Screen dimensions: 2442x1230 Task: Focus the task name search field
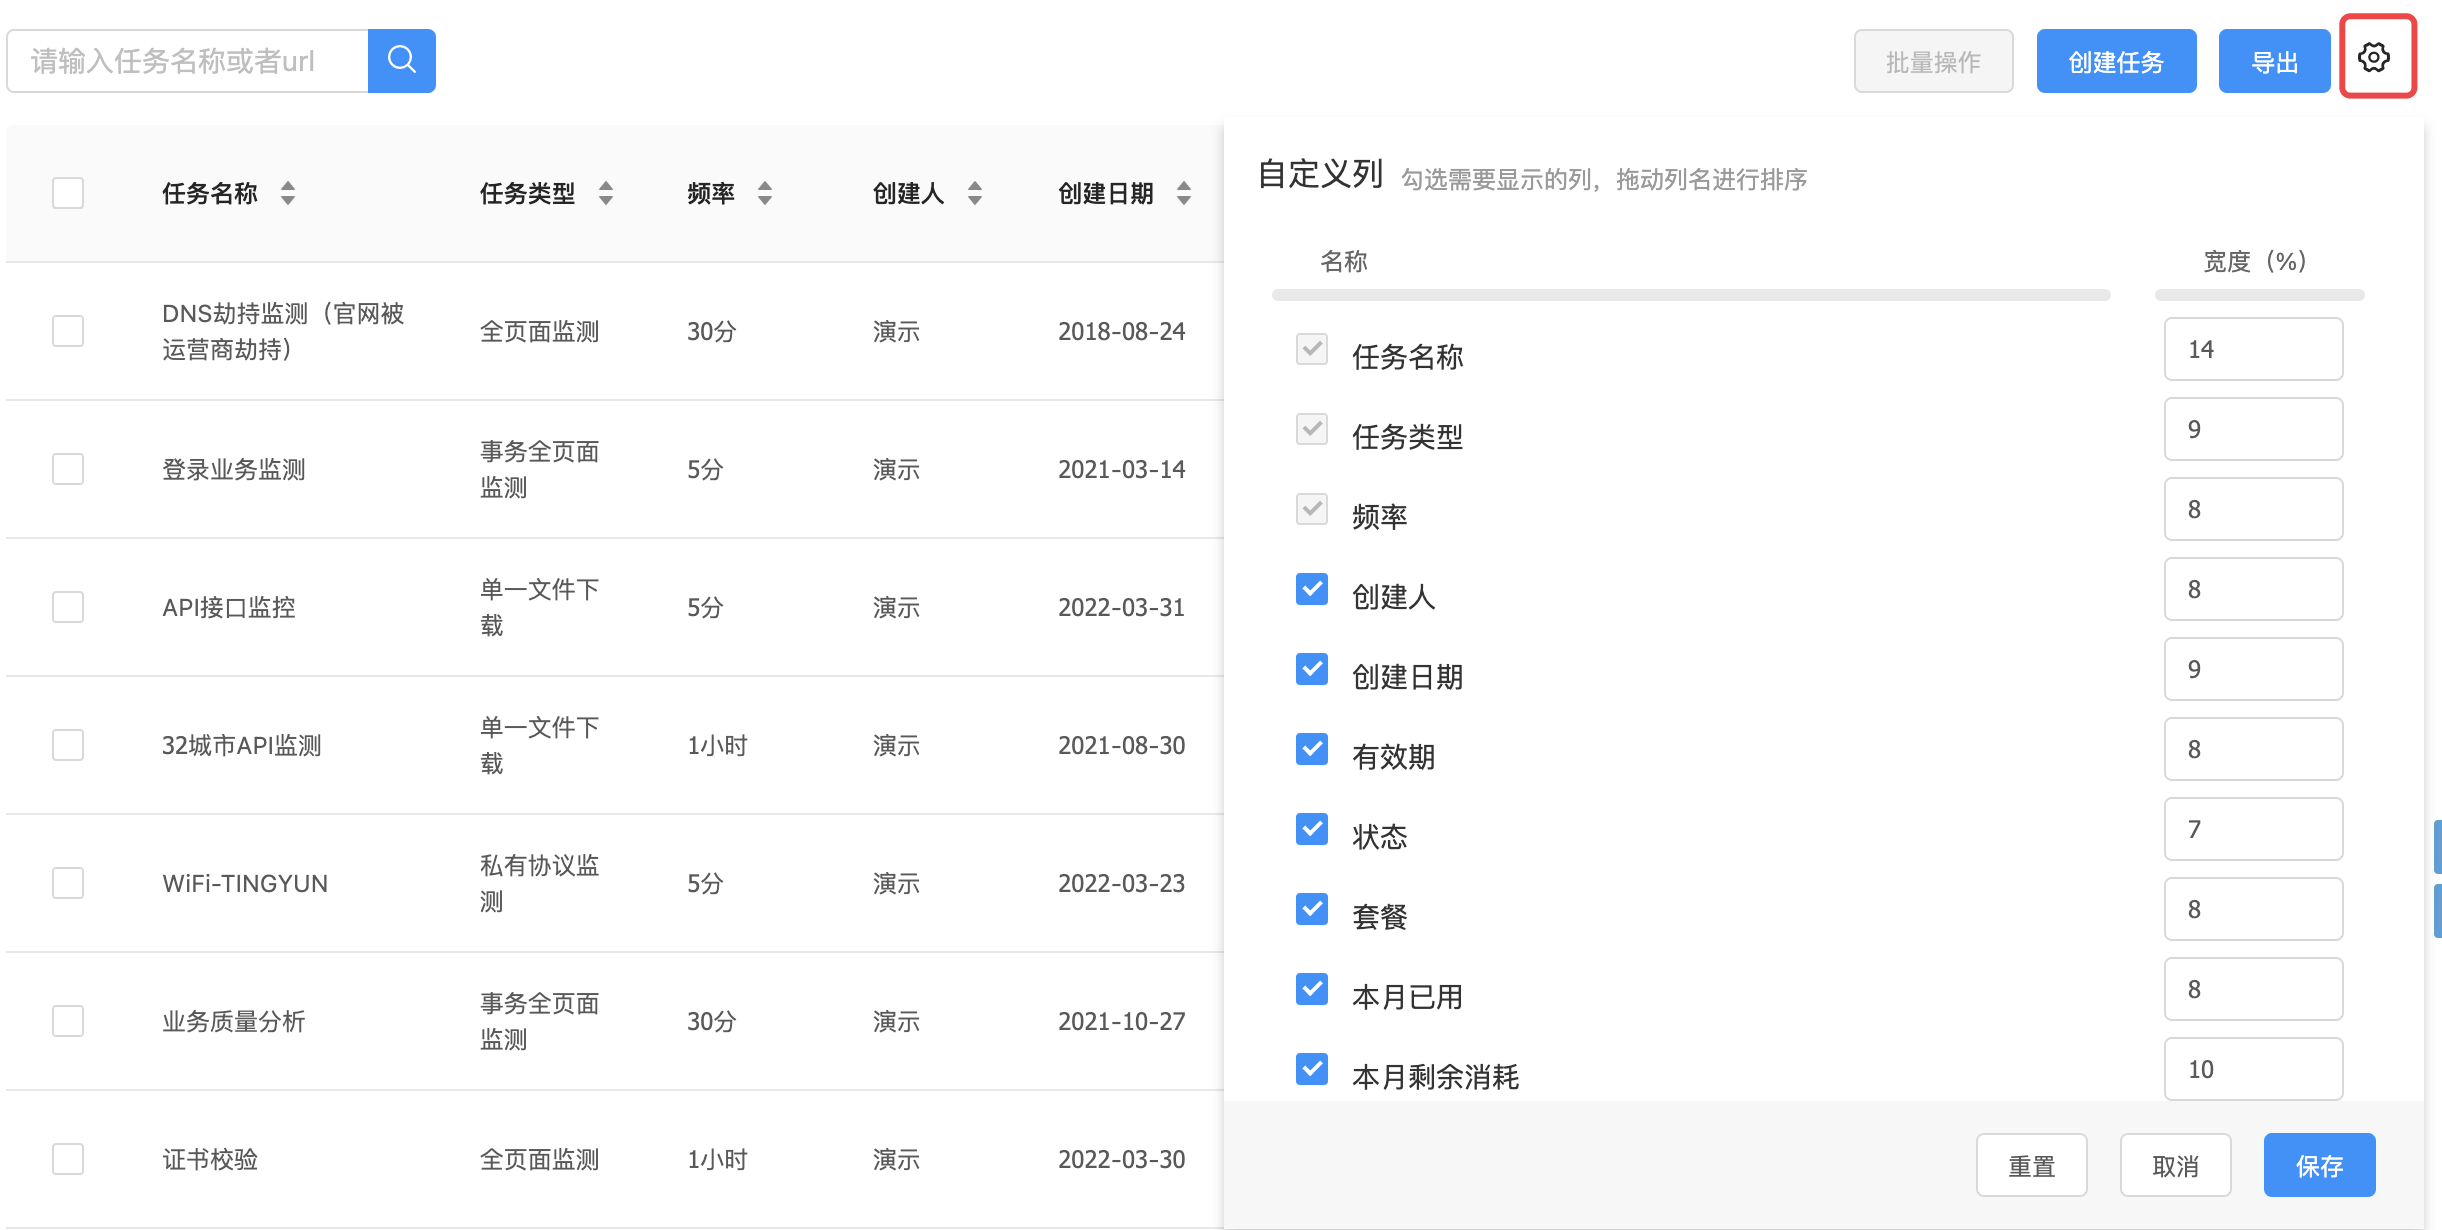click(x=190, y=61)
